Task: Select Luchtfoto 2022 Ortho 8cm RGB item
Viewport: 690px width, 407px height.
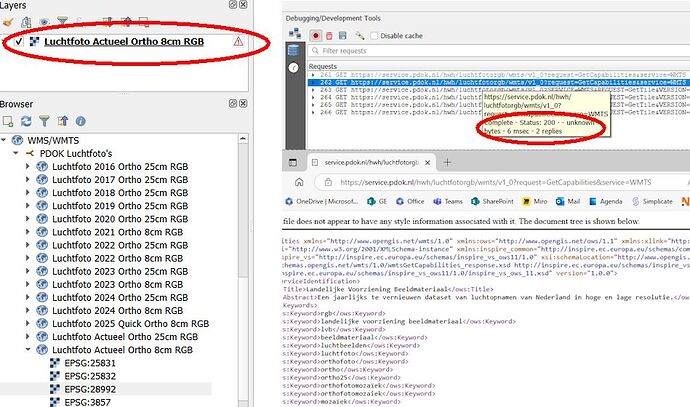Action: [117, 258]
